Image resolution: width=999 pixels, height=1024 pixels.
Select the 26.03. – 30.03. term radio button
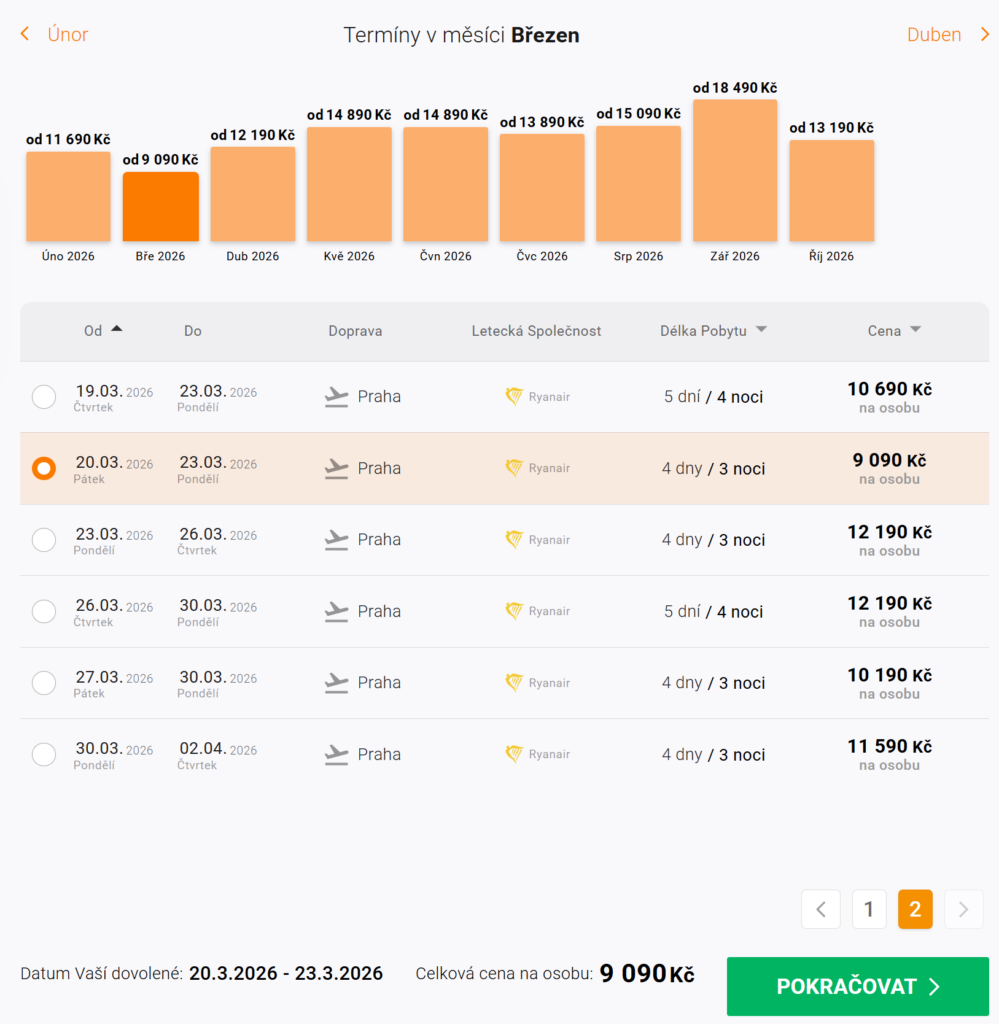[x=44, y=611]
